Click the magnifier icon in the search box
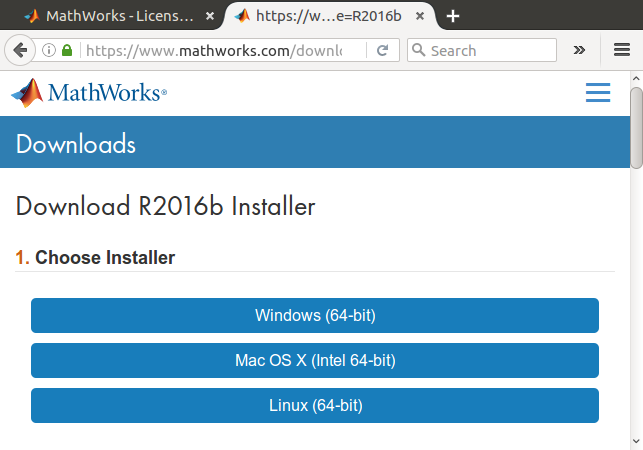 418,50
